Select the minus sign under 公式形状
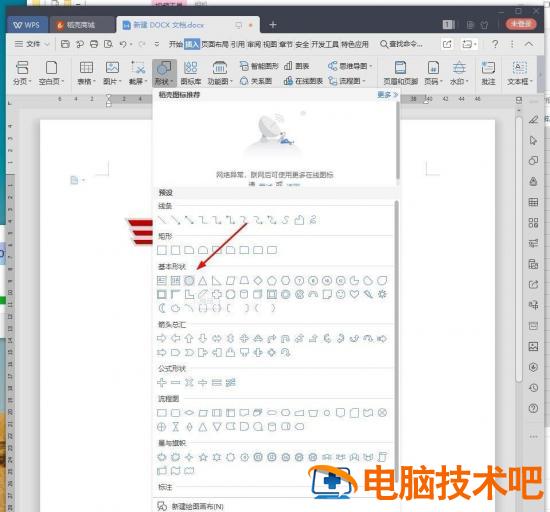The image size is (550, 512). 175,383
